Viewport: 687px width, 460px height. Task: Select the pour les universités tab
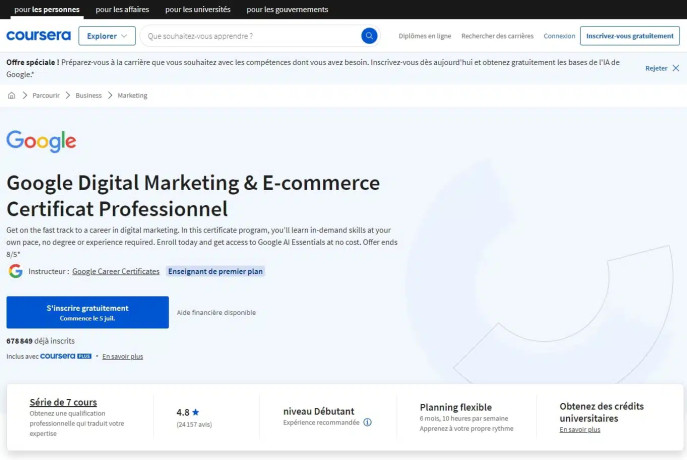tap(198, 9)
